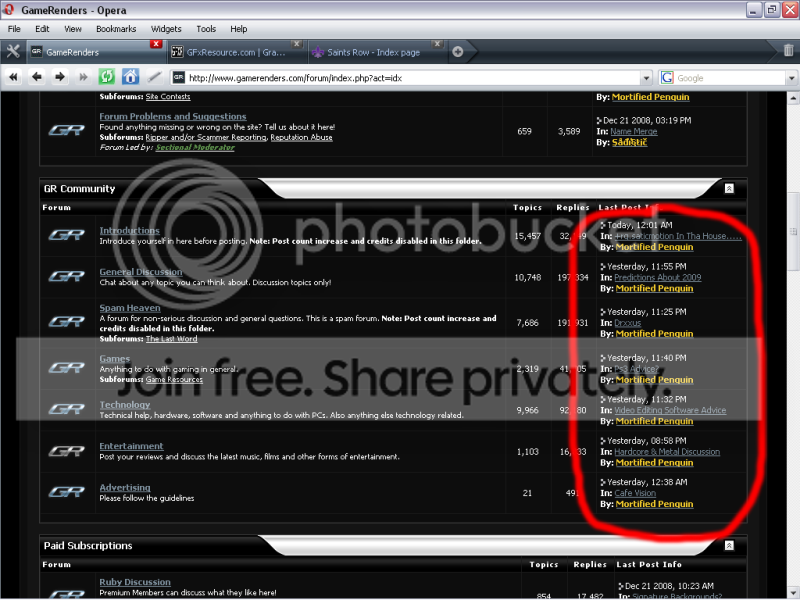This screenshot has width=800, height=600.
Task: Close the GFxResource.com tab
Action: pos(297,44)
